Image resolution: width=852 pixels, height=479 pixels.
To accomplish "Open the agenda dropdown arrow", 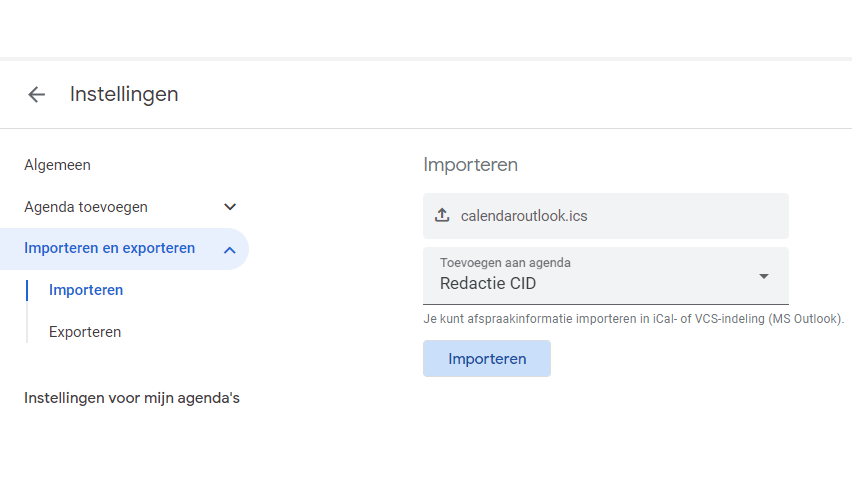I will [764, 276].
